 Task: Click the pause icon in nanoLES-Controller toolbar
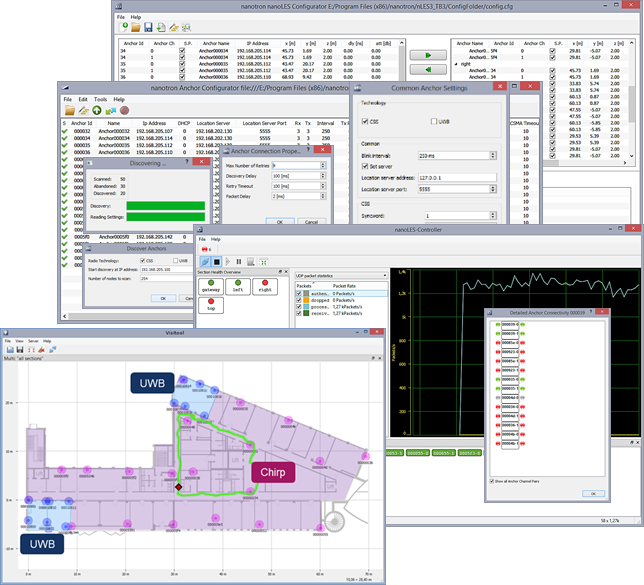pyautogui.click(x=239, y=262)
